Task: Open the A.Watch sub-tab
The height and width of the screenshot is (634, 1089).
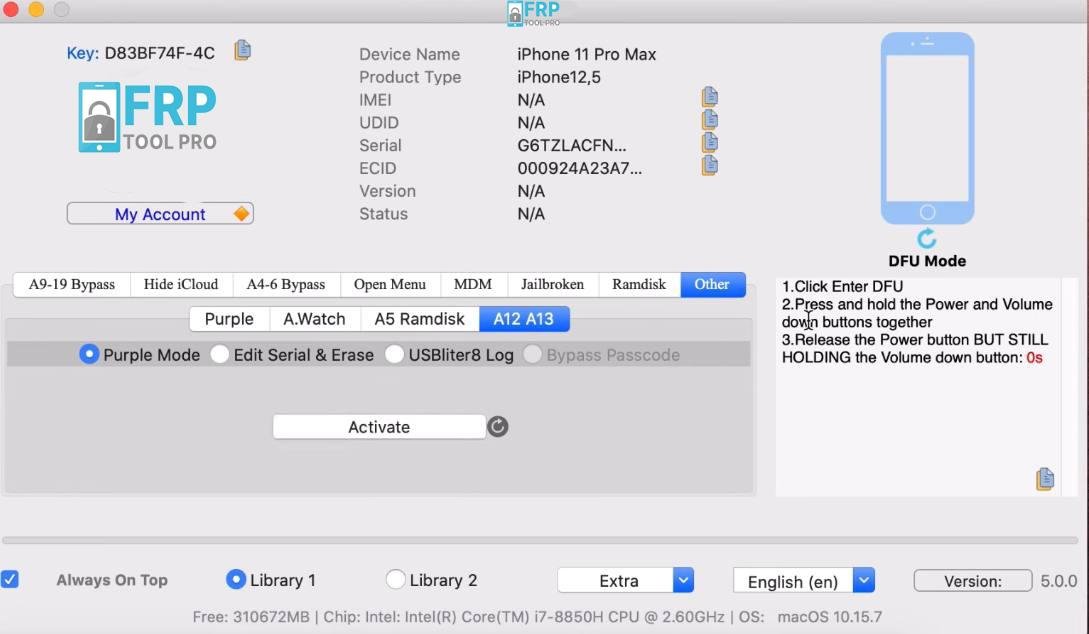Action: [x=314, y=319]
